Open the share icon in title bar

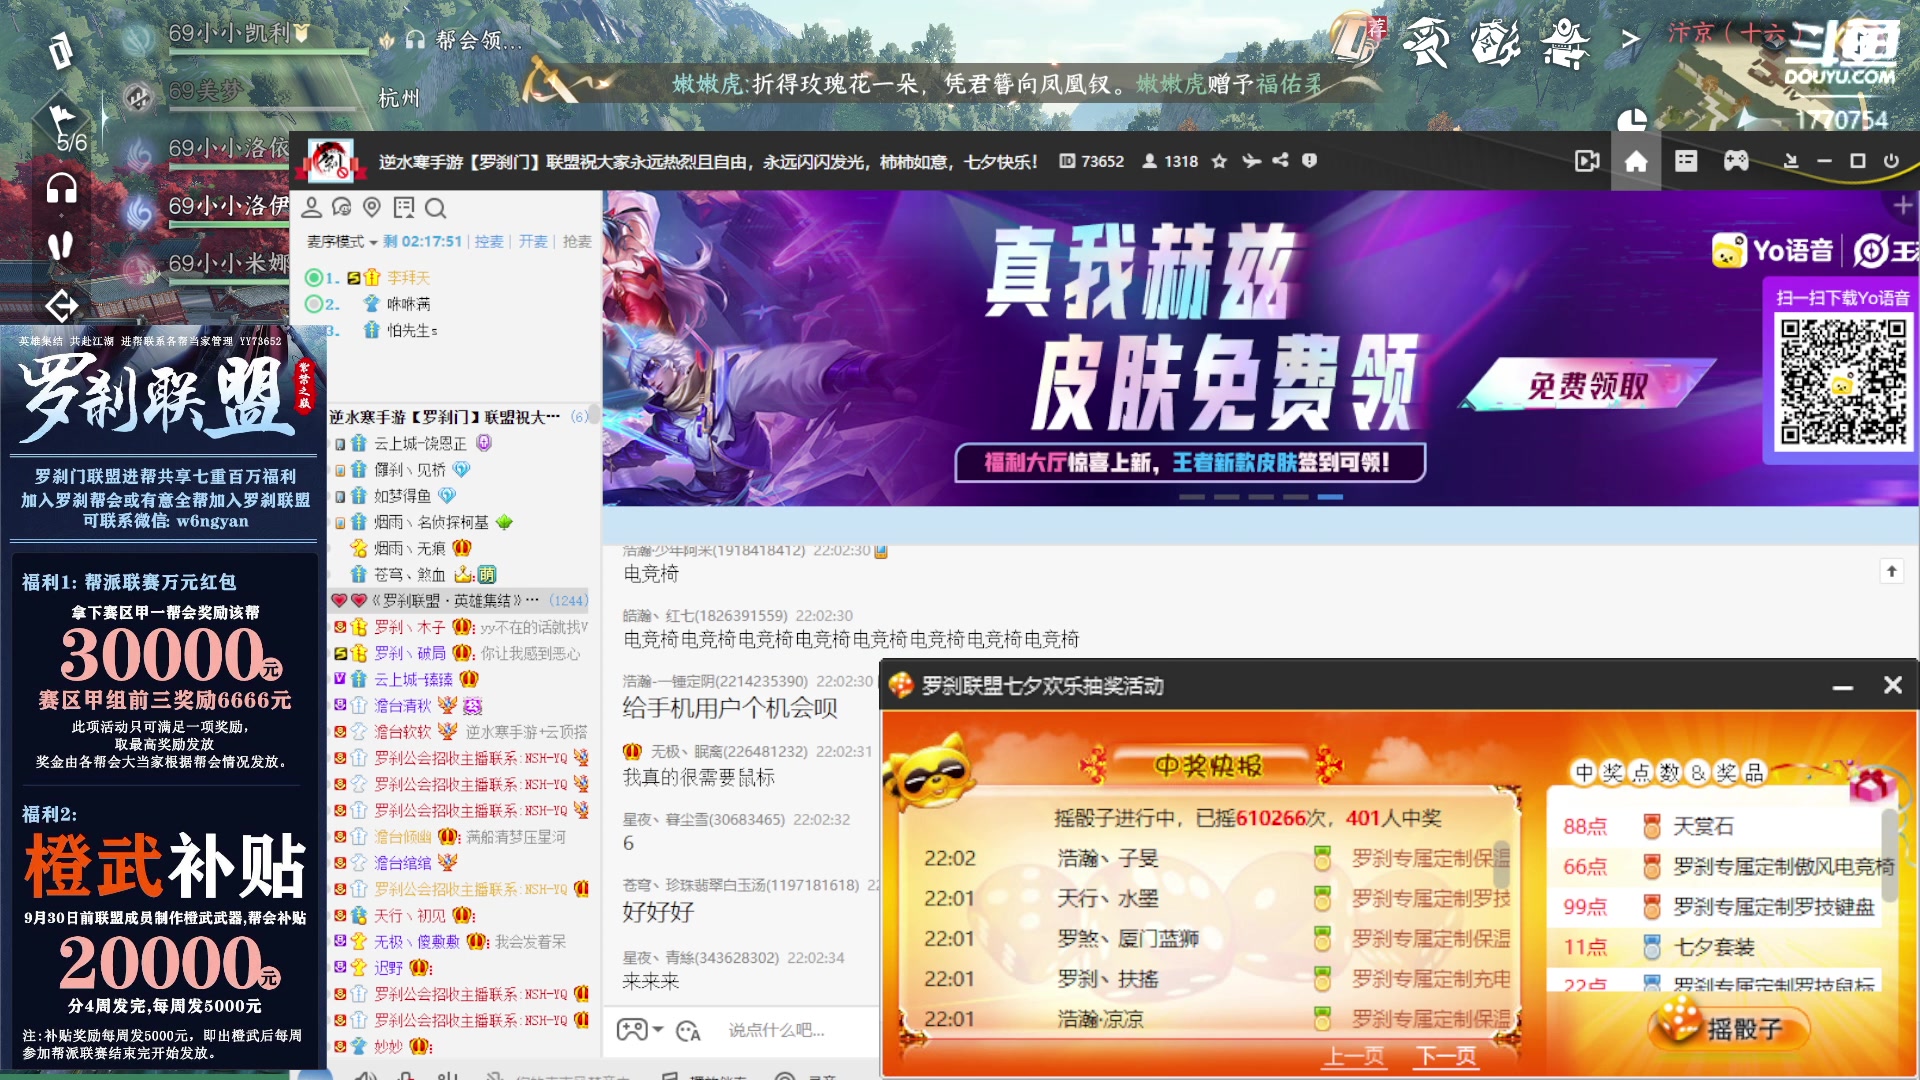pyautogui.click(x=1280, y=161)
